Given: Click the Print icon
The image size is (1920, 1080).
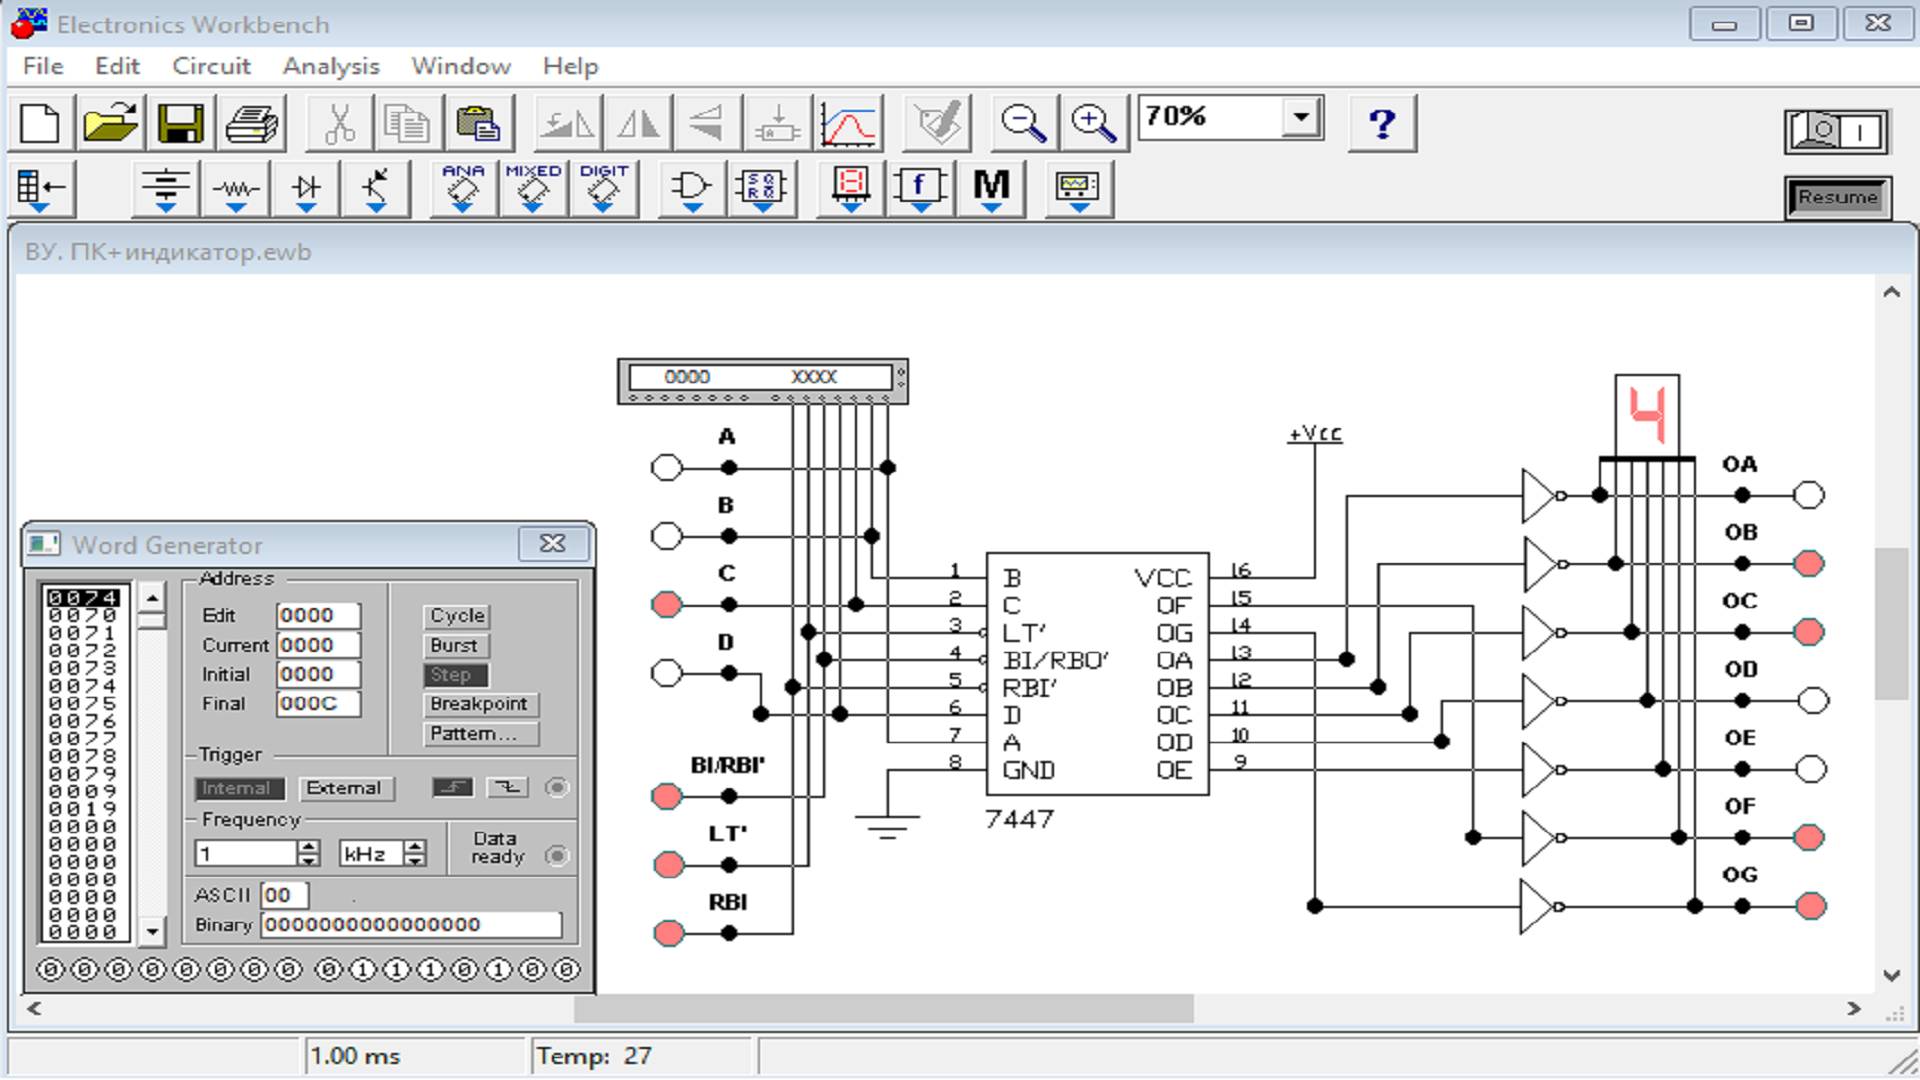Looking at the screenshot, I should (x=251, y=124).
